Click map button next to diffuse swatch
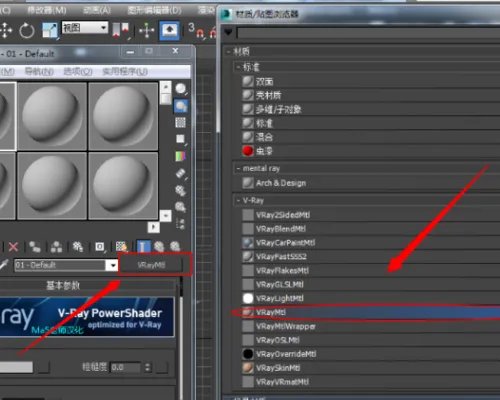Screen dimensions: 500x400 point(43,367)
